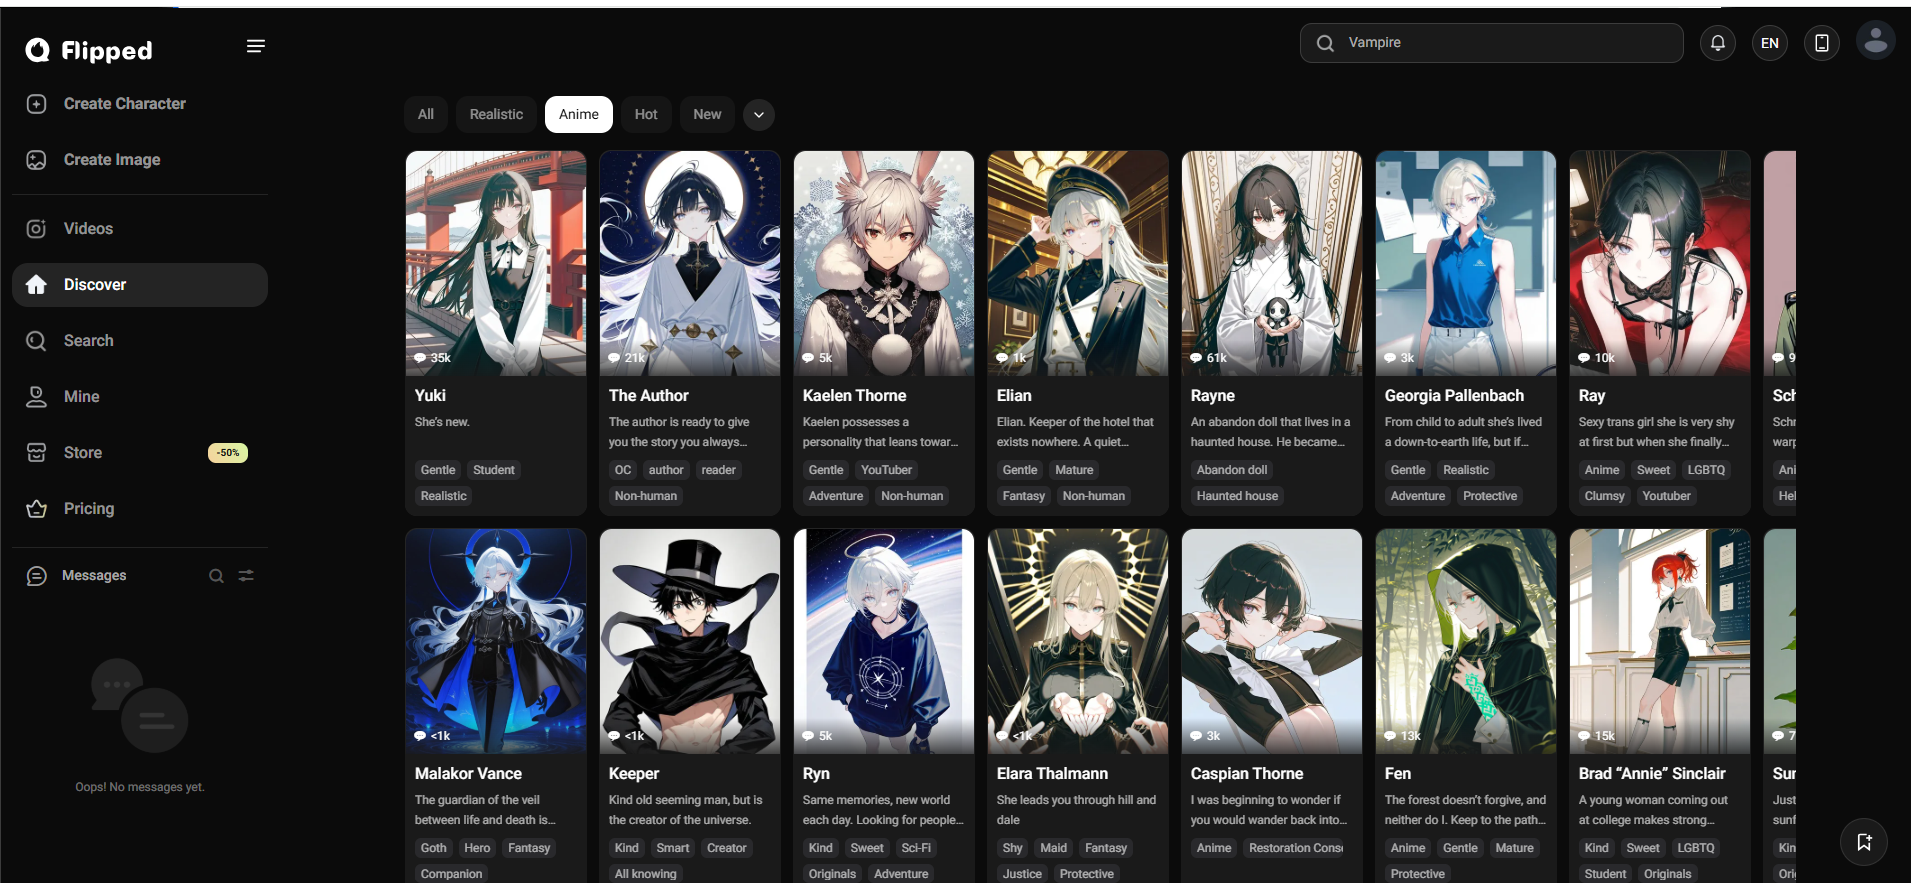The image size is (1911, 883).
Task: Click the Haunted house tag on Rayne
Action: 1237,496
